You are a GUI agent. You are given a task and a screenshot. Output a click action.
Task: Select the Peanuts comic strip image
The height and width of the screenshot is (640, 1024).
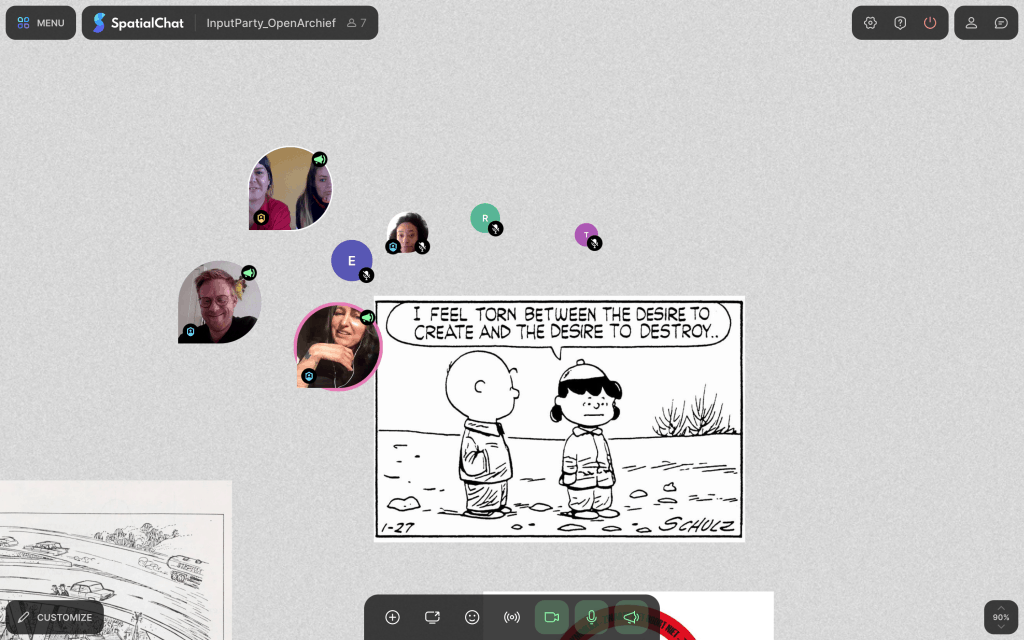pyautogui.click(x=559, y=419)
